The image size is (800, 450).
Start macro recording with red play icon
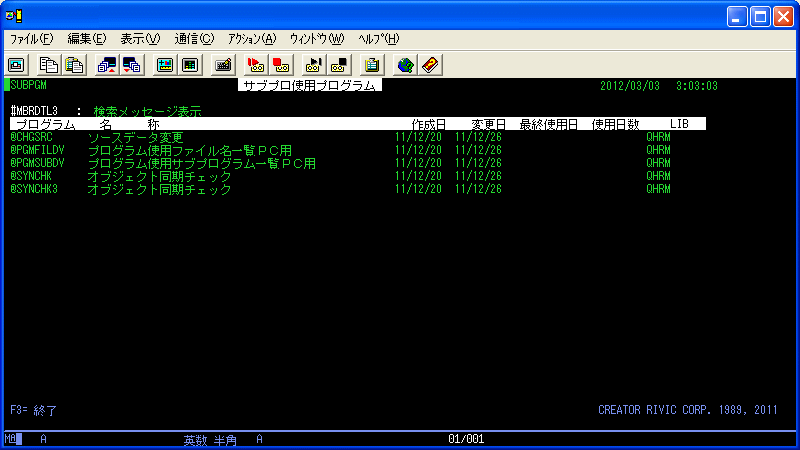pyautogui.click(x=256, y=65)
